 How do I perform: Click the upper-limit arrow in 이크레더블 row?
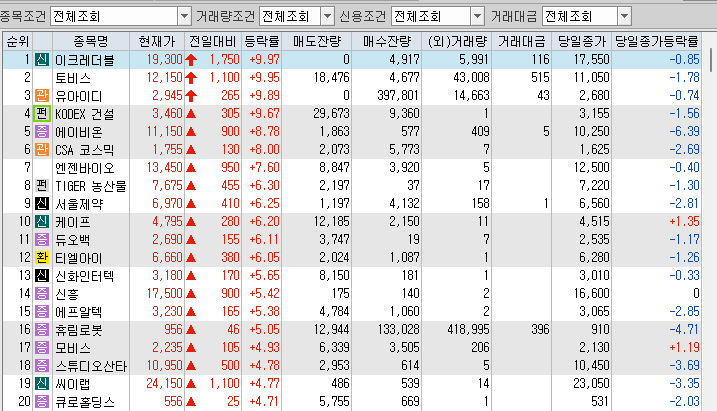click(x=191, y=60)
